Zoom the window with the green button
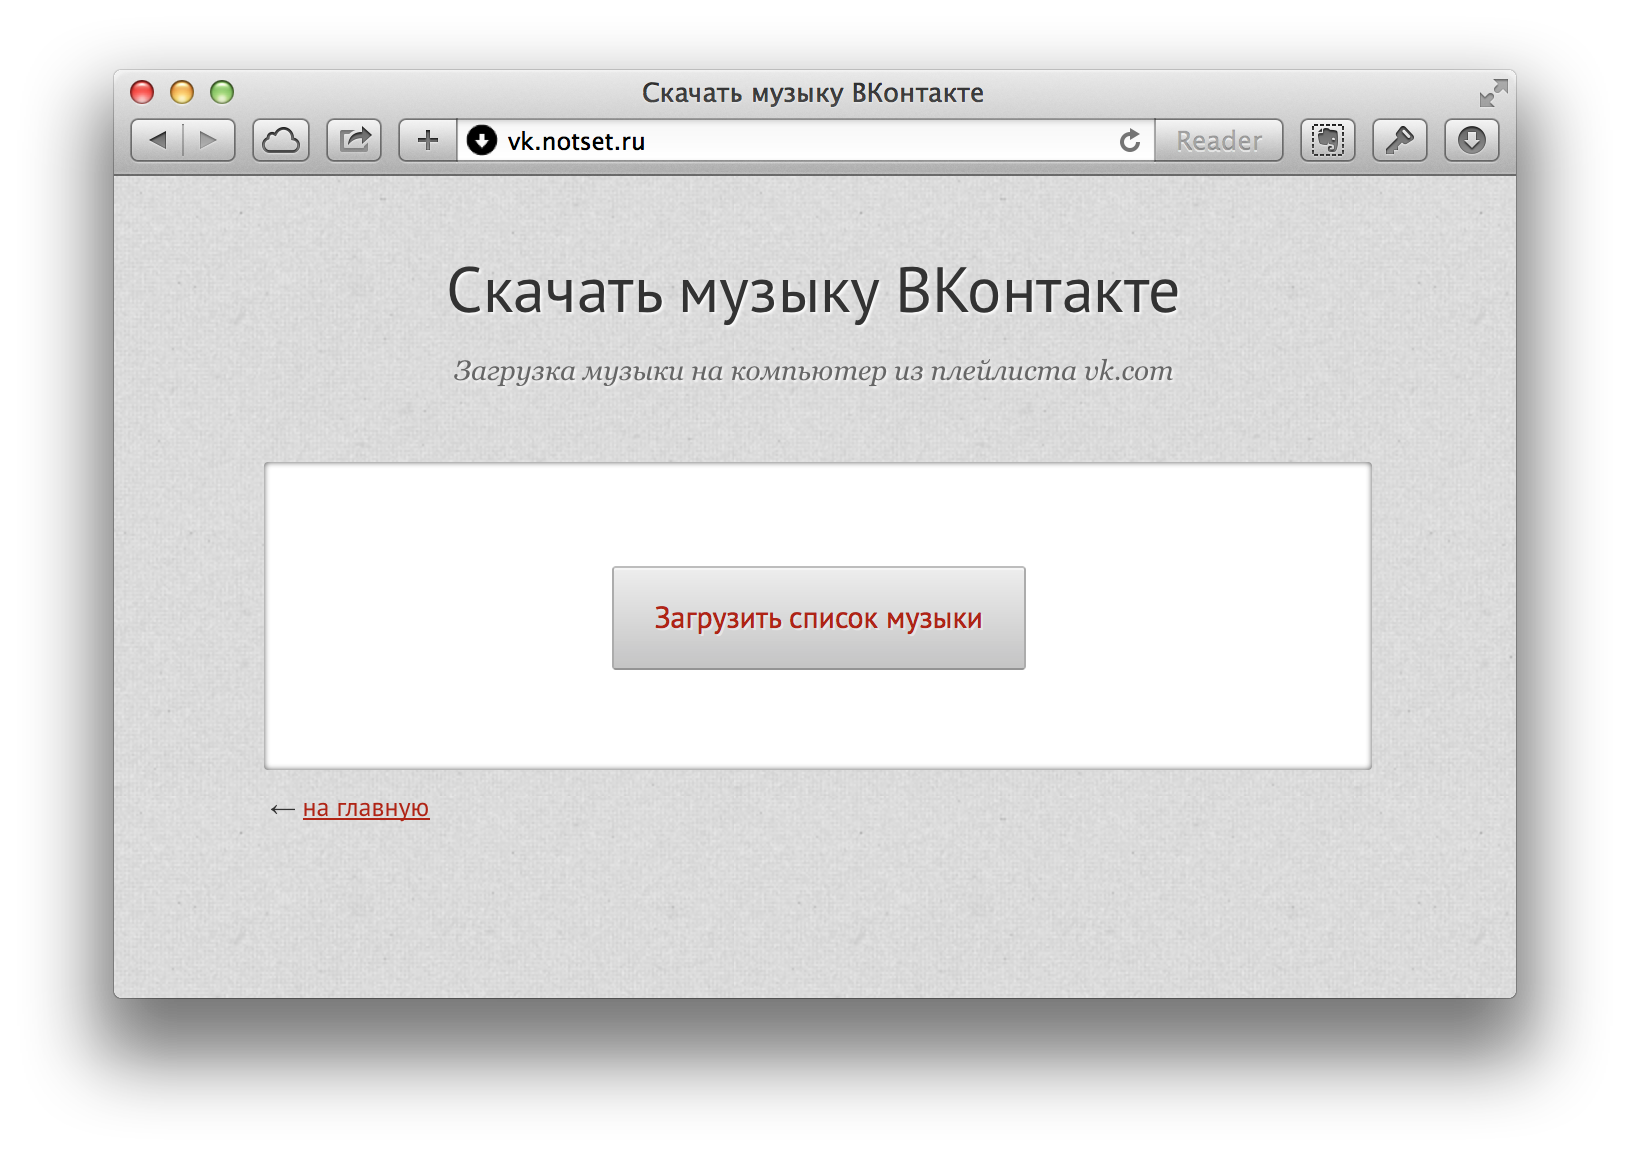The height and width of the screenshot is (1156, 1630). [x=222, y=92]
